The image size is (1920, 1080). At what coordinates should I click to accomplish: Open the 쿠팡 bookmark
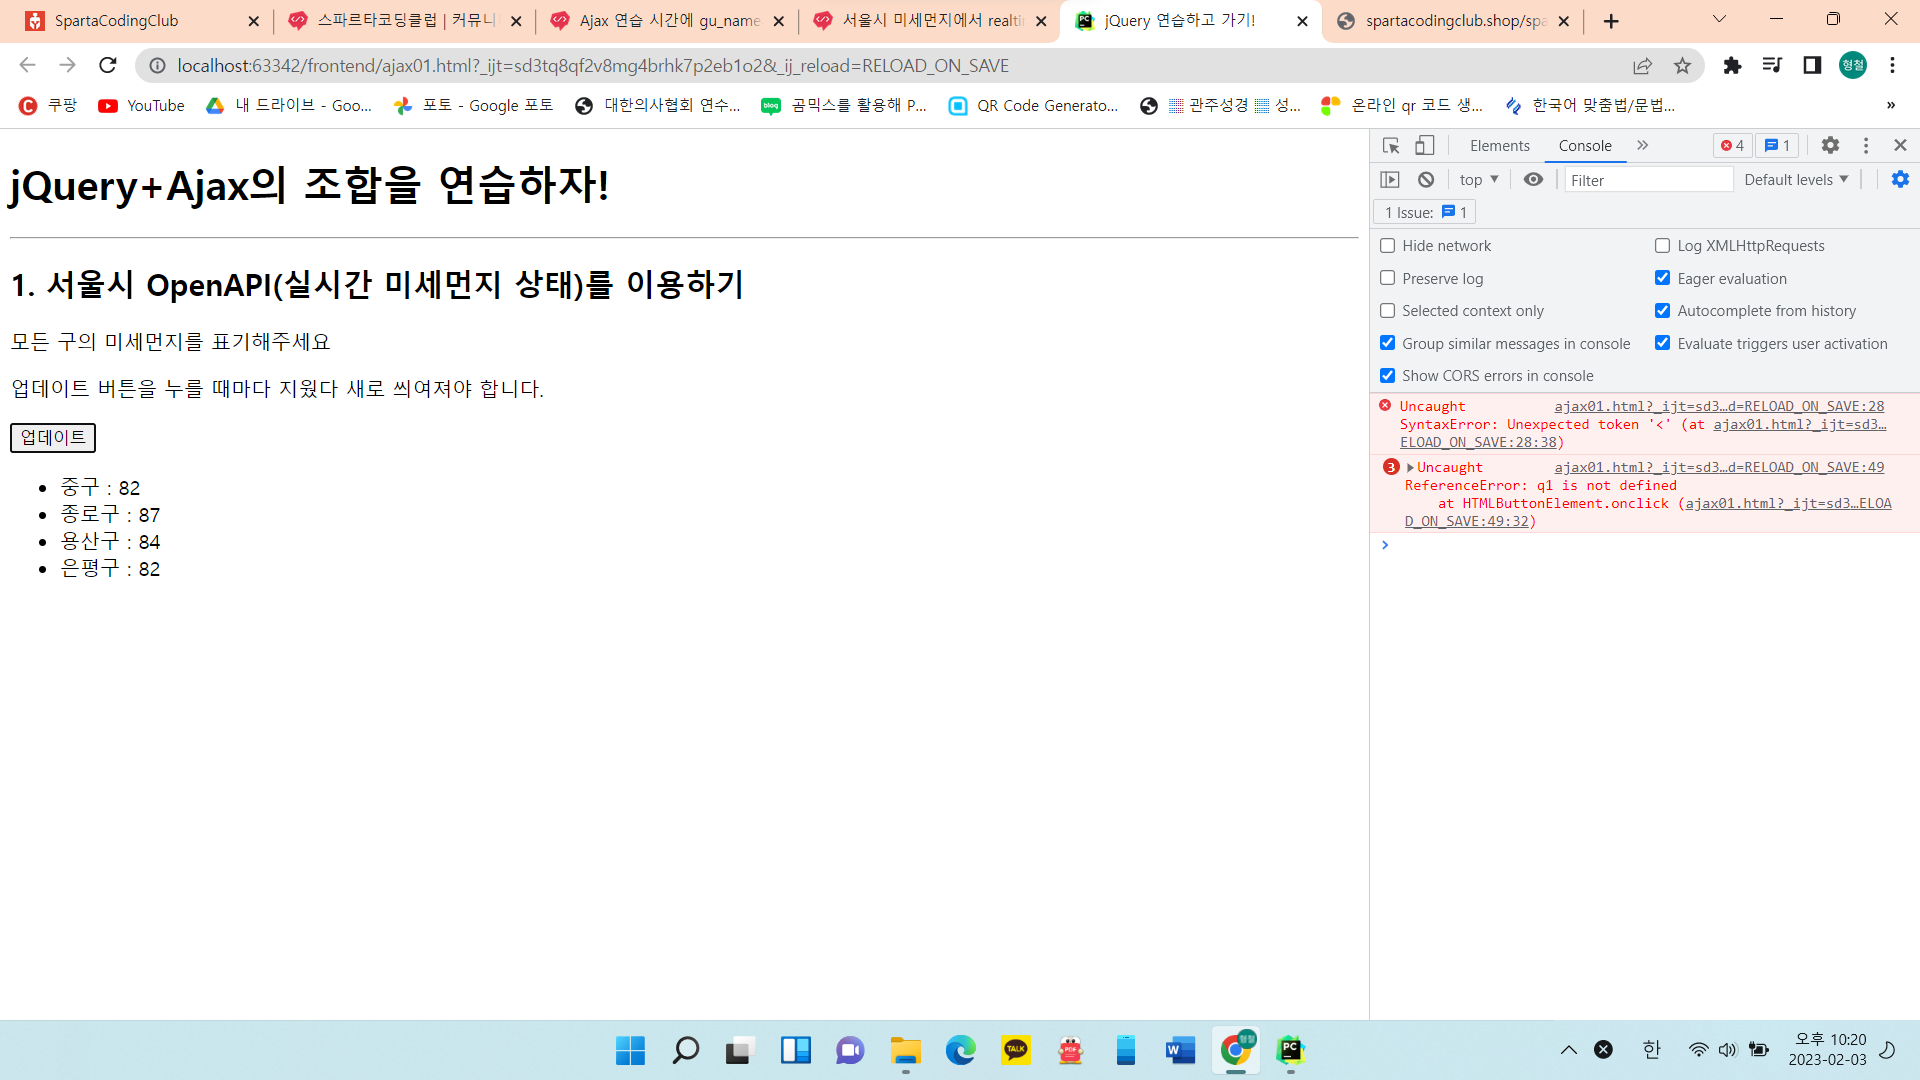click(x=48, y=105)
